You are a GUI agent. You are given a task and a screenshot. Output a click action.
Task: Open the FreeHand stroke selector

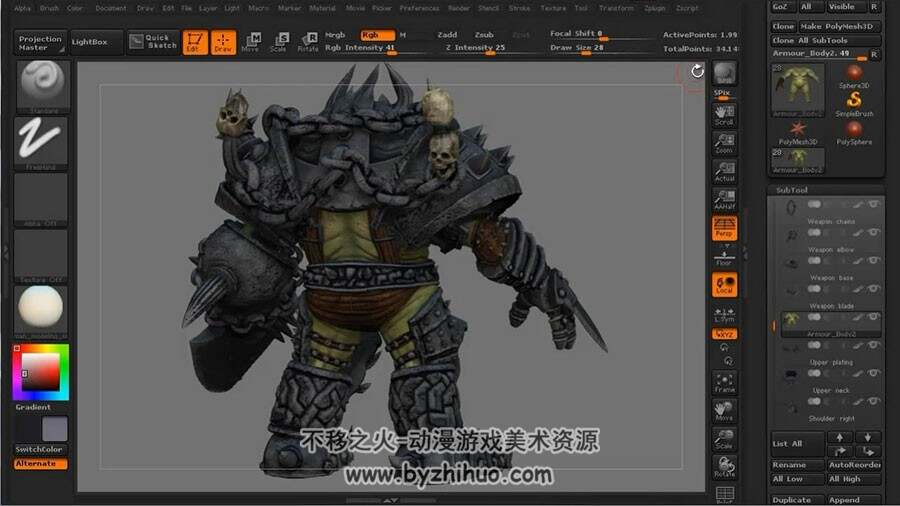[40, 143]
